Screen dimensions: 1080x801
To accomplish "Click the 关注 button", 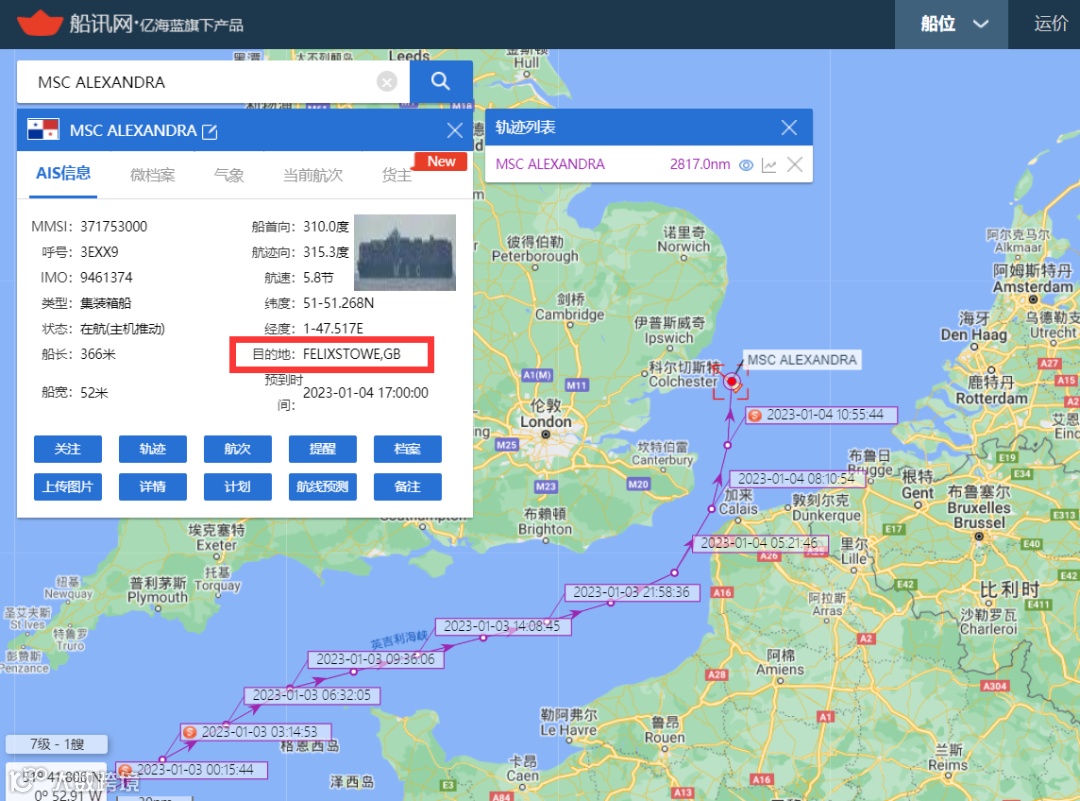I will click(x=68, y=449).
